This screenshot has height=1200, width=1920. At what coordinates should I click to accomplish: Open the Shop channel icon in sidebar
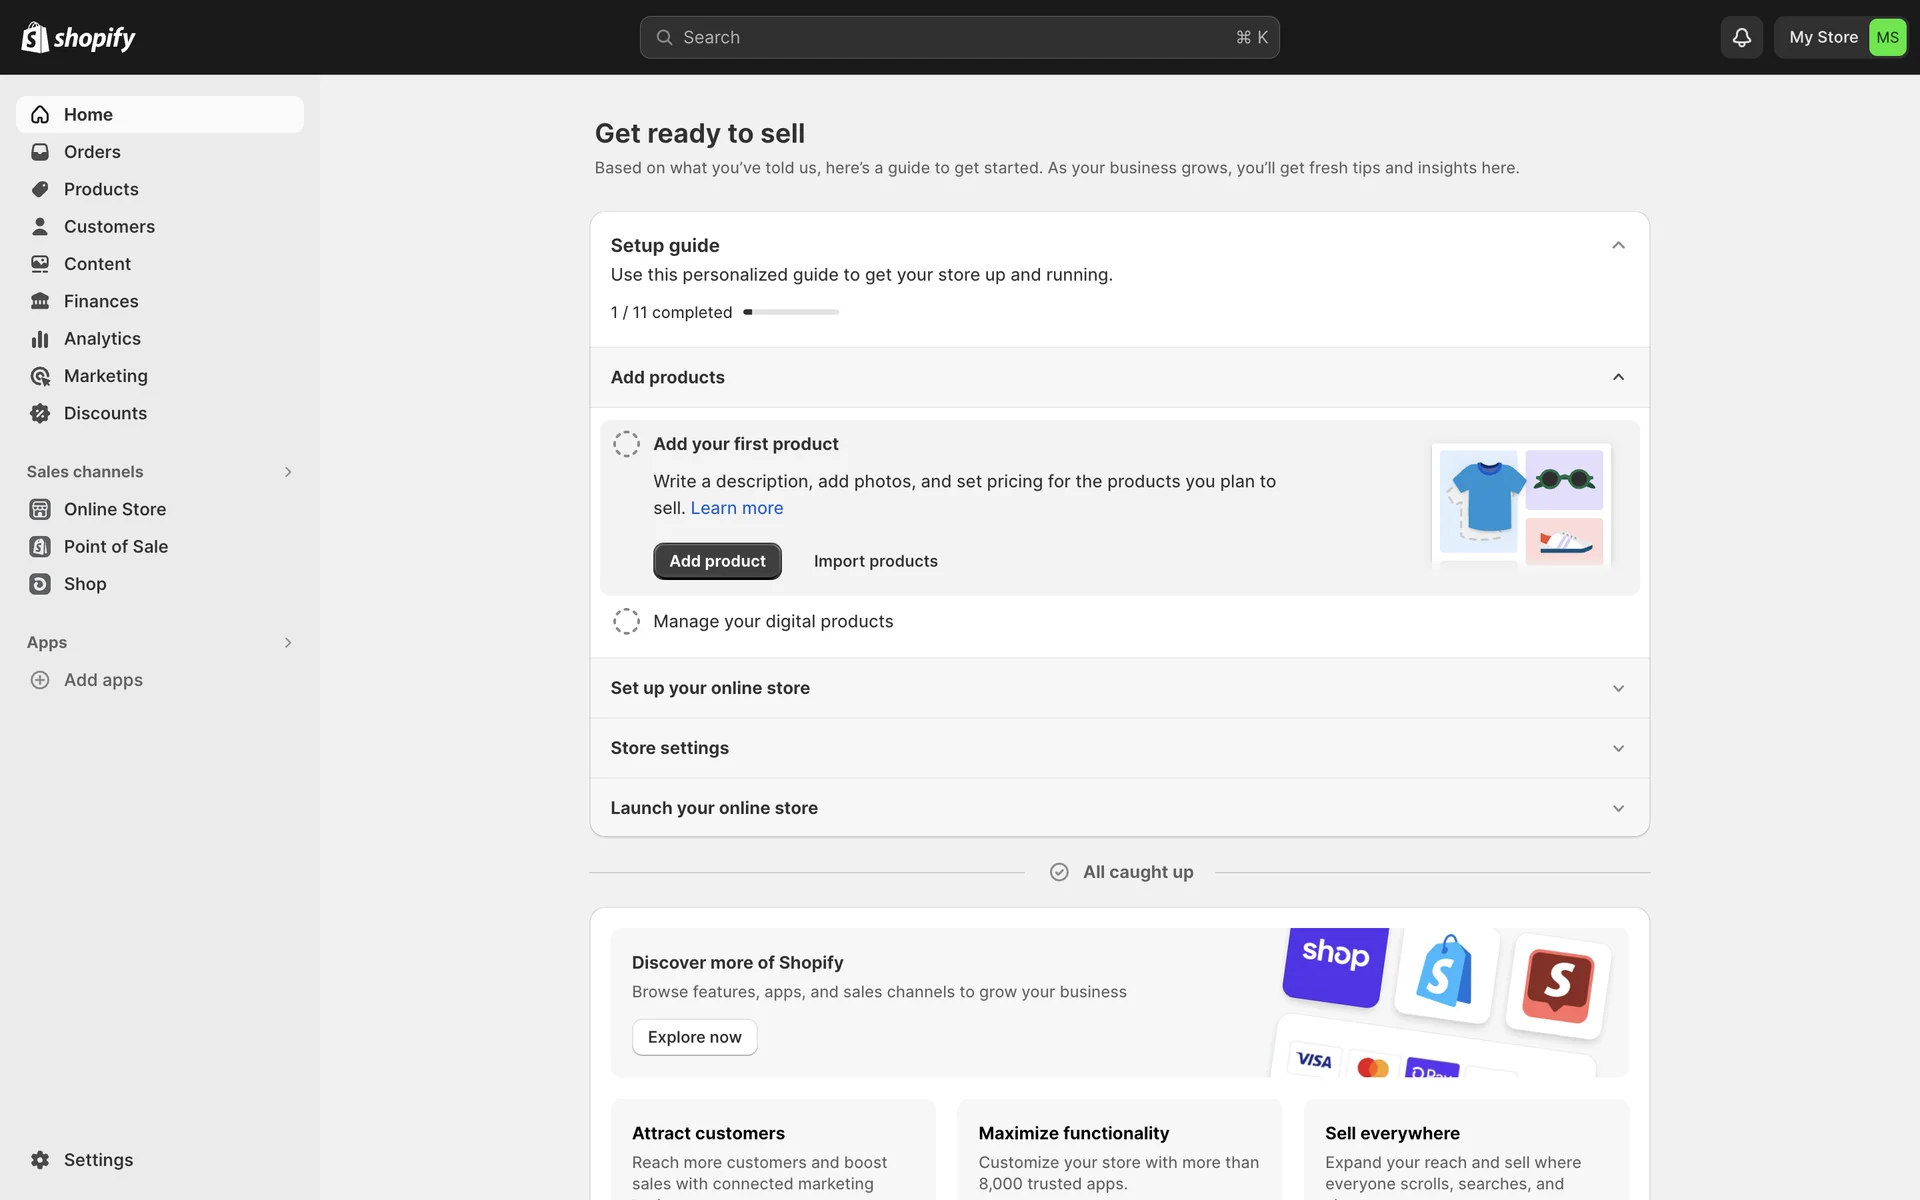coord(40,584)
